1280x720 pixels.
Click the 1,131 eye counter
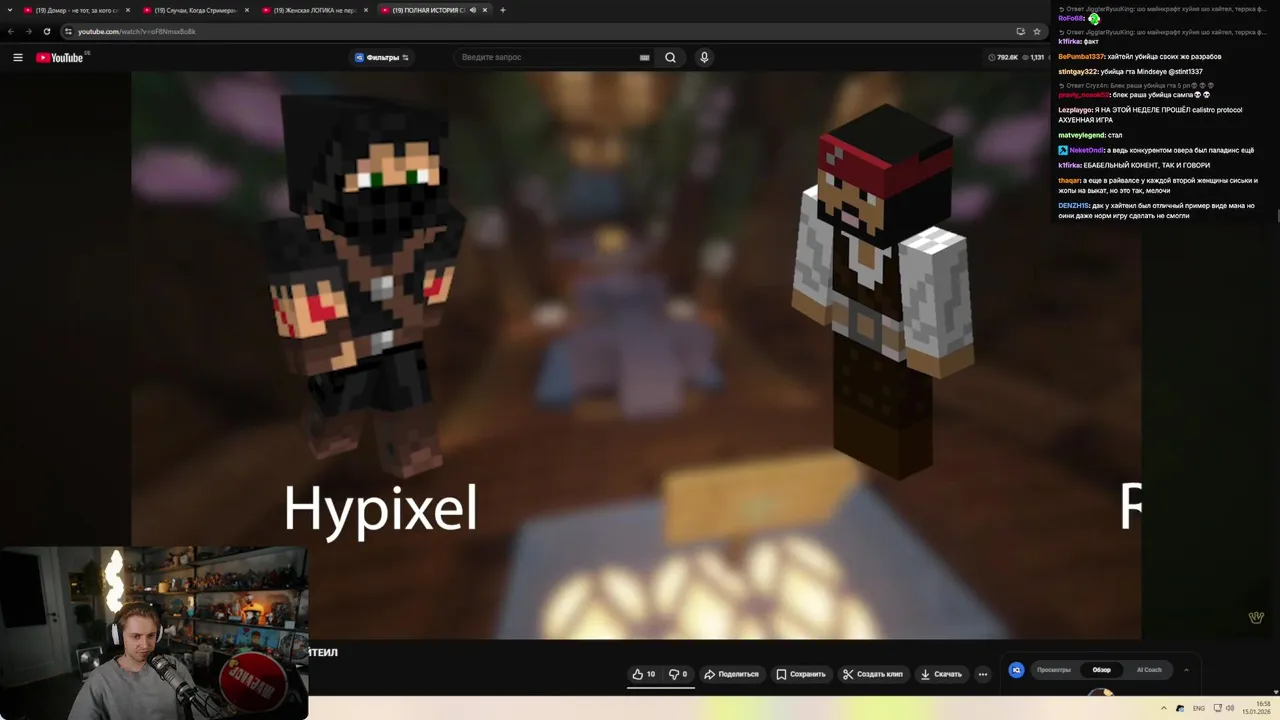(x=1033, y=57)
